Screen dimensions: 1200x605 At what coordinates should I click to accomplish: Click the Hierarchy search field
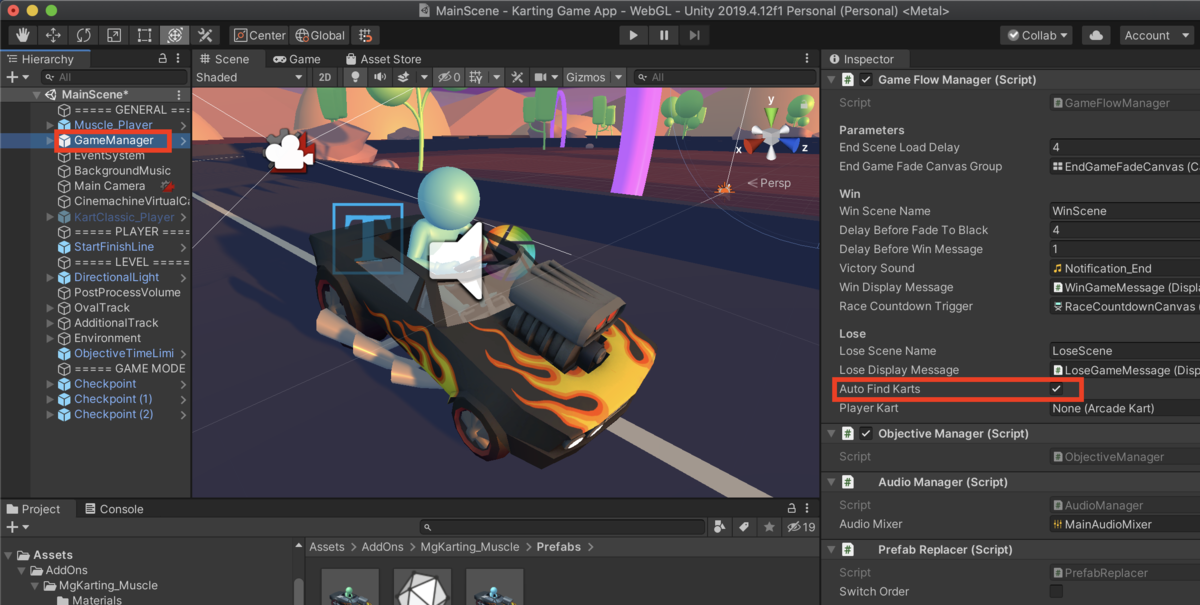114,77
